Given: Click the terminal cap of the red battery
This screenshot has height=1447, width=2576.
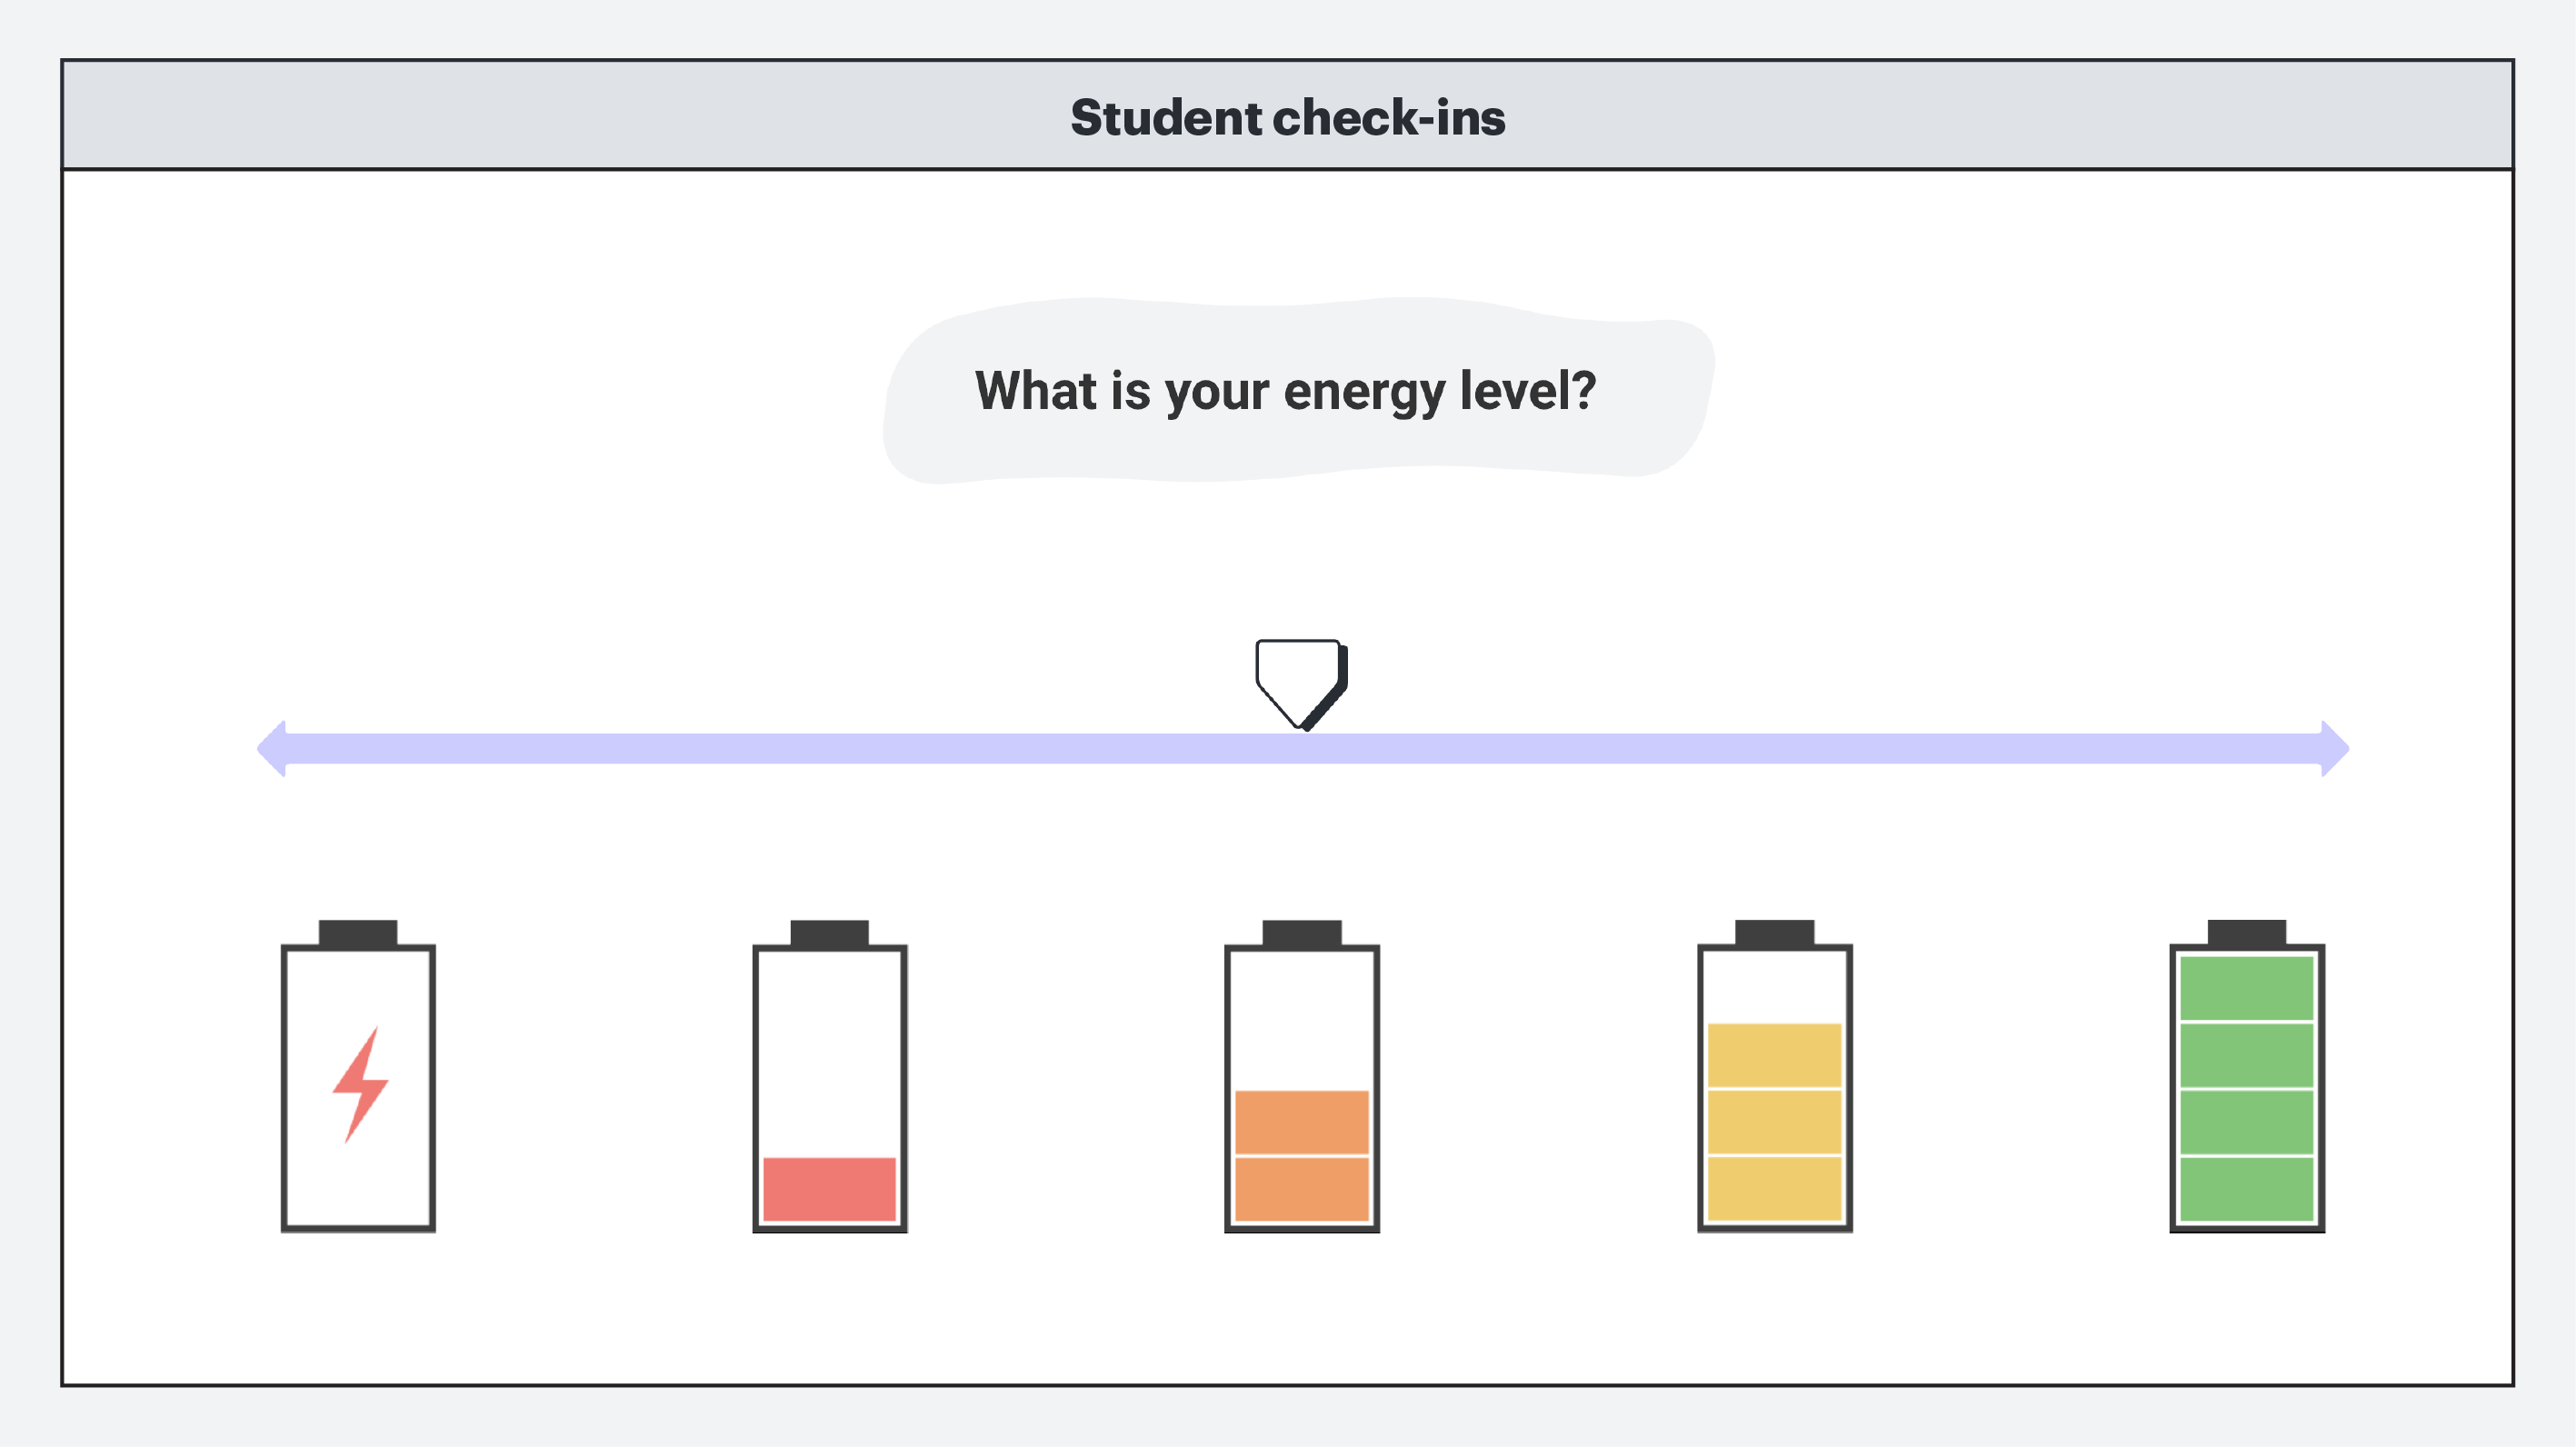Looking at the screenshot, I should tap(829, 932).
